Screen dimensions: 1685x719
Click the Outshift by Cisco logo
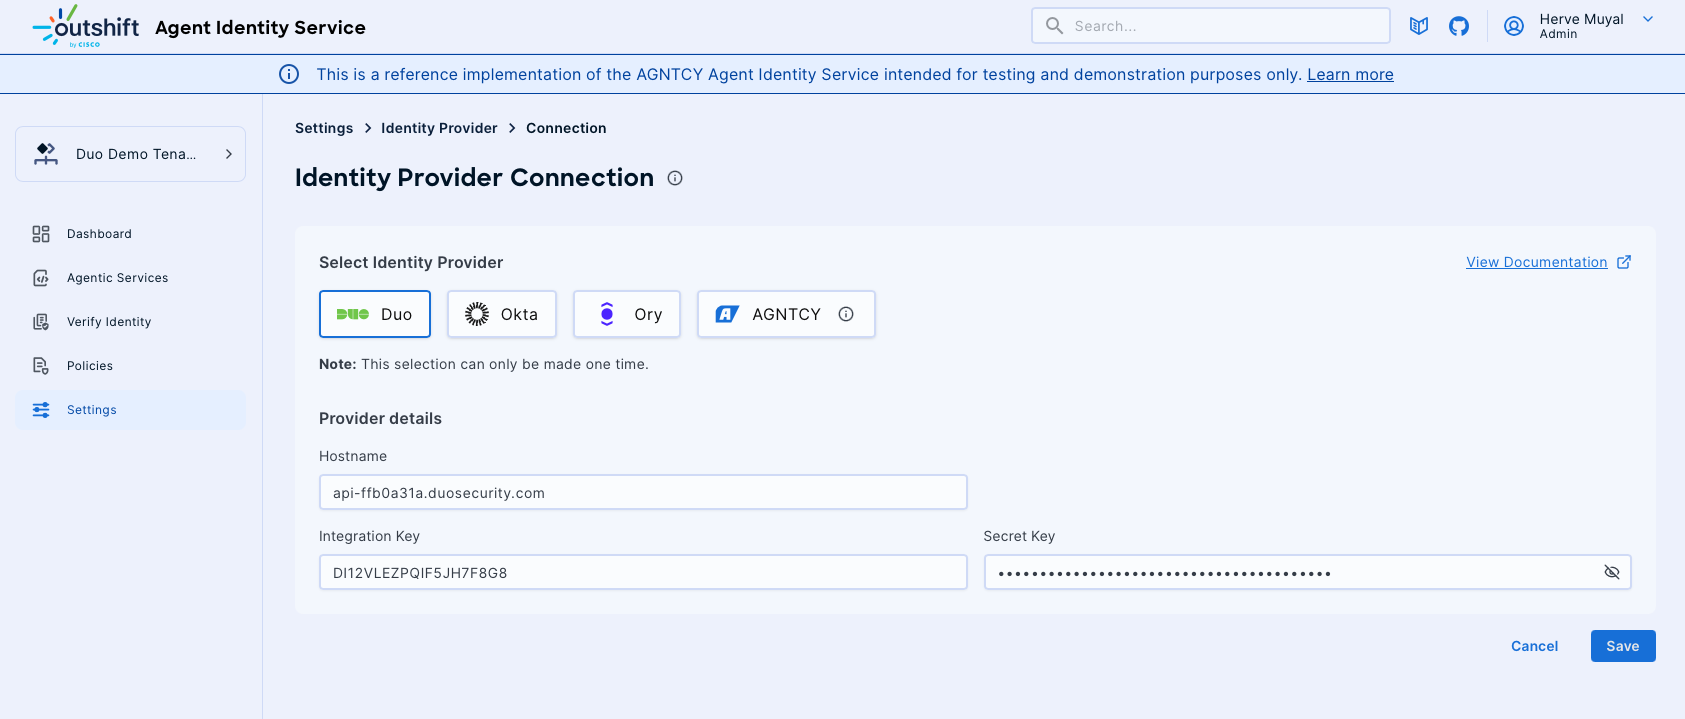point(86,26)
